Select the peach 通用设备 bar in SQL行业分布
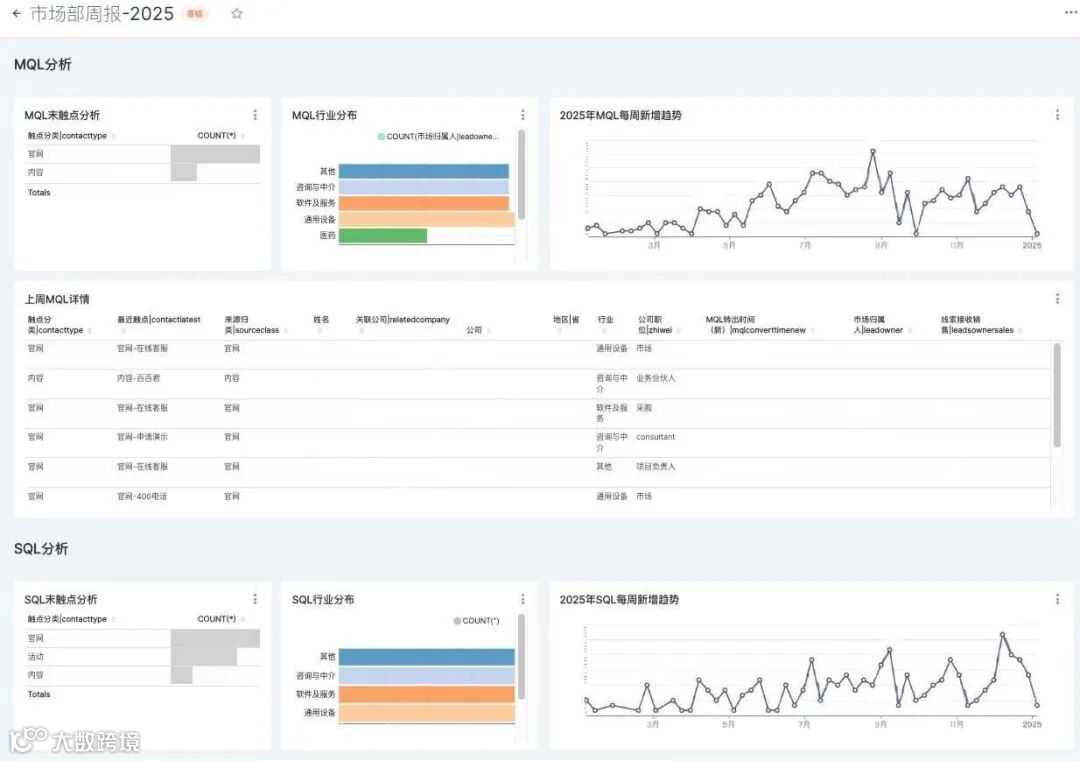The height and width of the screenshot is (761, 1080). click(x=426, y=713)
